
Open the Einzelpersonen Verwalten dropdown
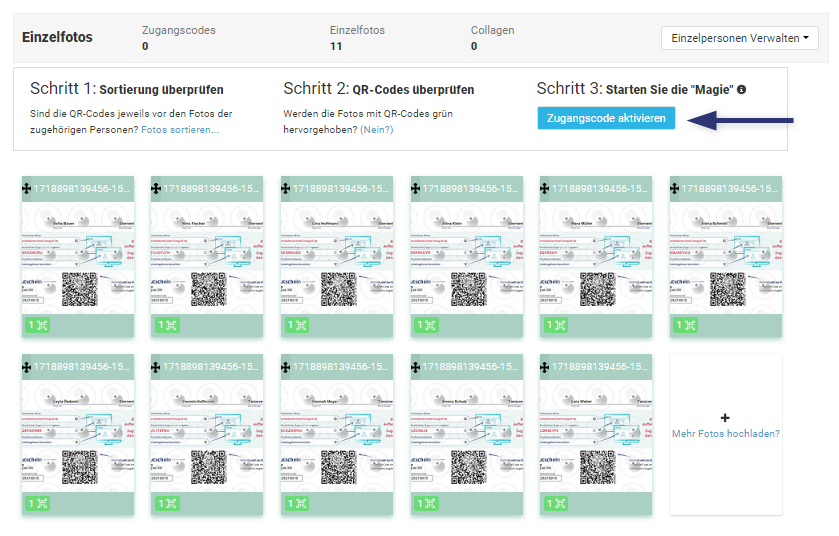pyautogui.click(x=739, y=39)
